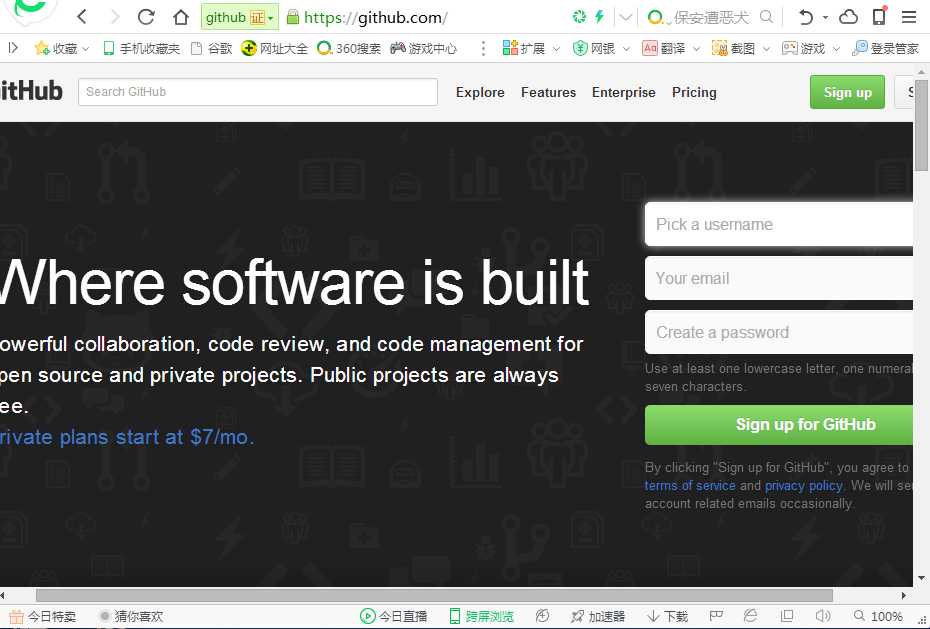Screen dimensions: 930x629
Task: Expand the 网银 online banking dropdown
Action: coord(626,49)
